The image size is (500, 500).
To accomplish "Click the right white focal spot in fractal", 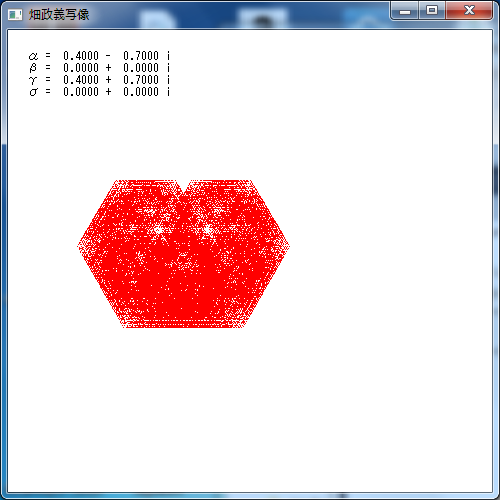I will coord(207,229).
